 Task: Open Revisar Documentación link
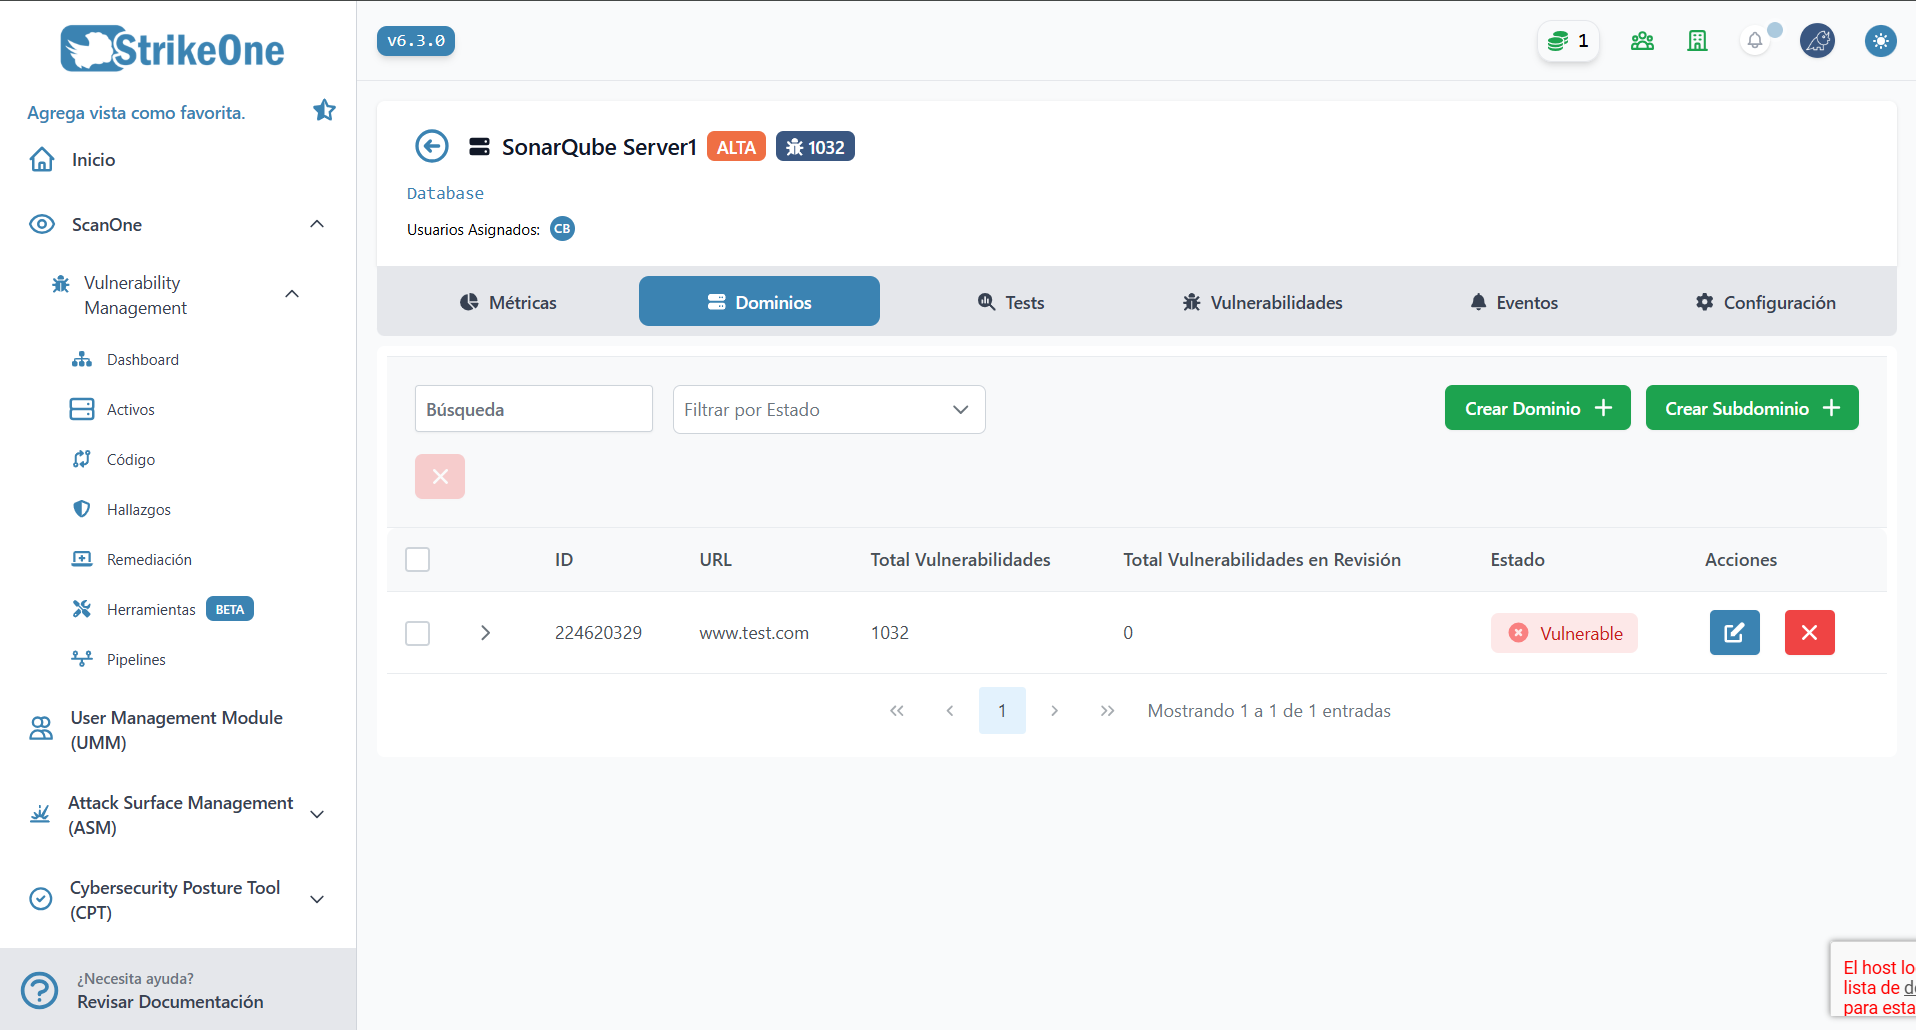tap(170, 1002)
